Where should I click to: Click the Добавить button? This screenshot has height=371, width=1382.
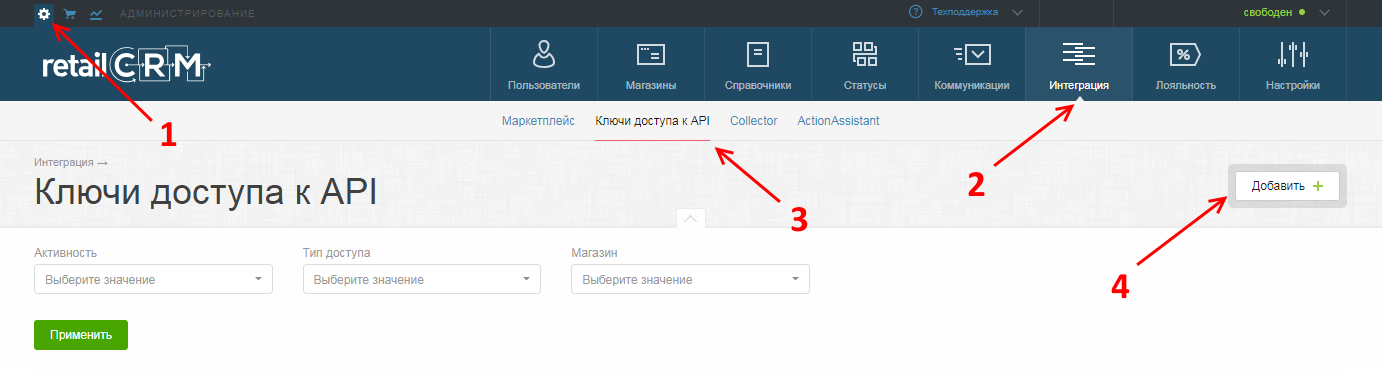tap(1287, 186)
